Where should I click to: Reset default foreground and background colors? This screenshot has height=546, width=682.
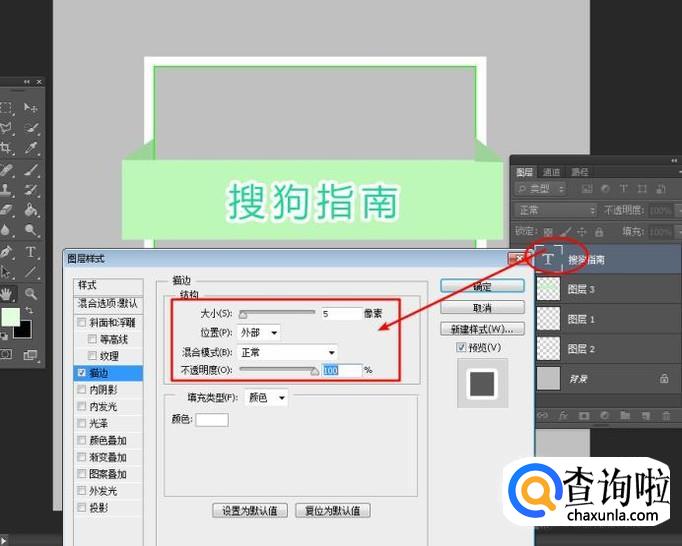[3, 336]
